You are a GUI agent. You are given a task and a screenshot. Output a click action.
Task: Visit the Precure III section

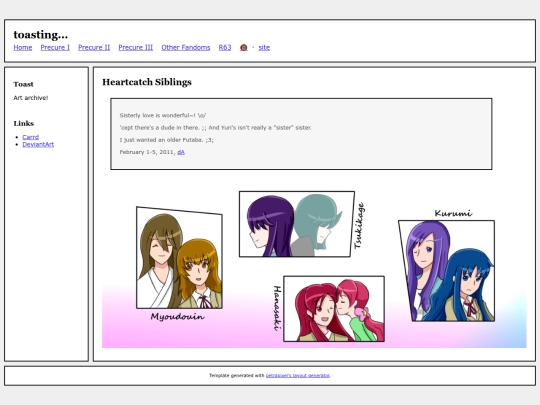coord(136,48)
